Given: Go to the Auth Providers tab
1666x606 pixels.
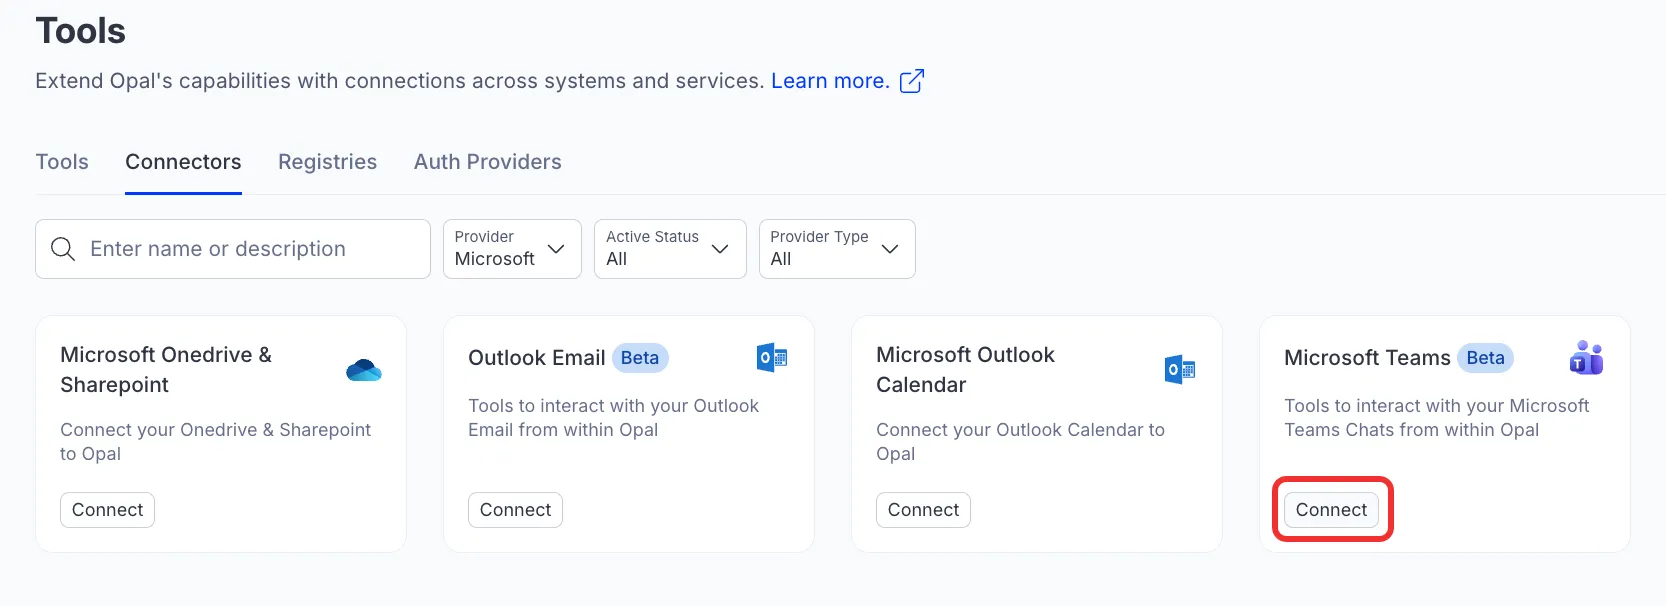Looking at the screenshot, I should click(488, 162).
